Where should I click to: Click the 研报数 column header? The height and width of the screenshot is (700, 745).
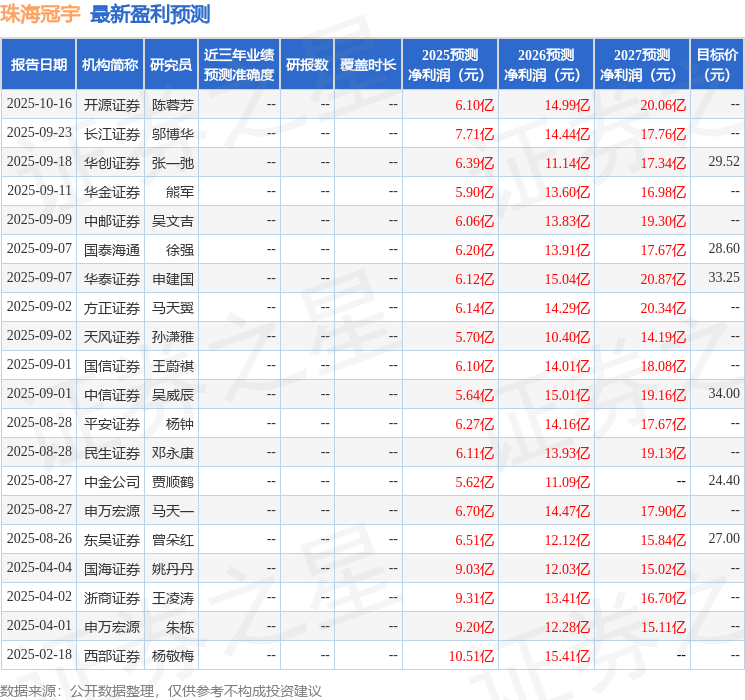(x=307, y=65)
